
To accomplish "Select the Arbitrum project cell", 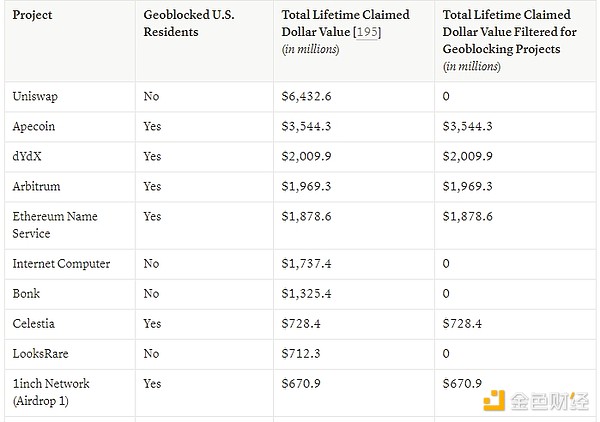I will click(37, 186).
